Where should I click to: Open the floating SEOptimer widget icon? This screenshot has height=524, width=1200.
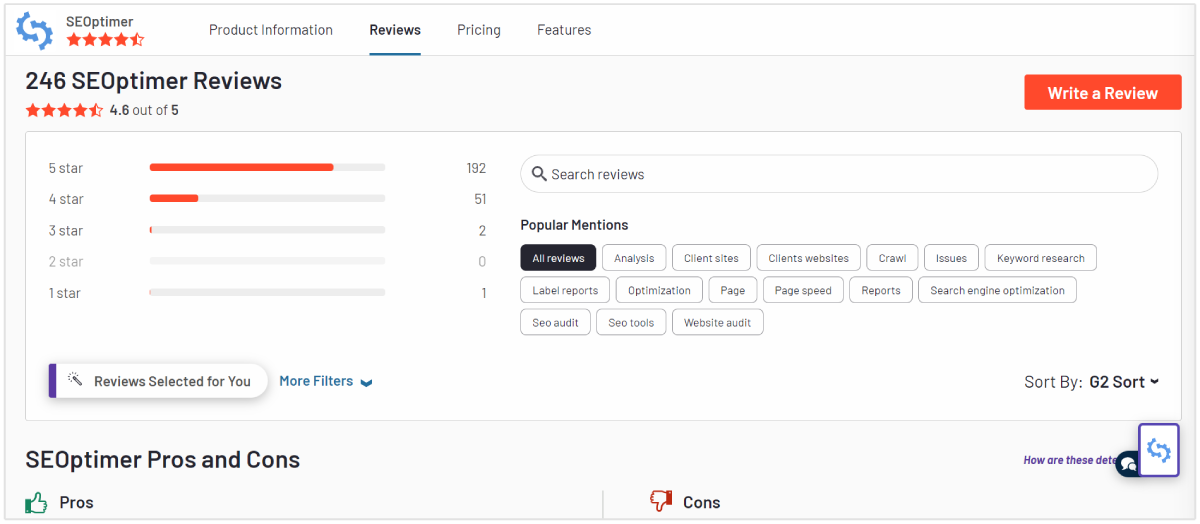pyautogui.click(x=1159, y=450)
